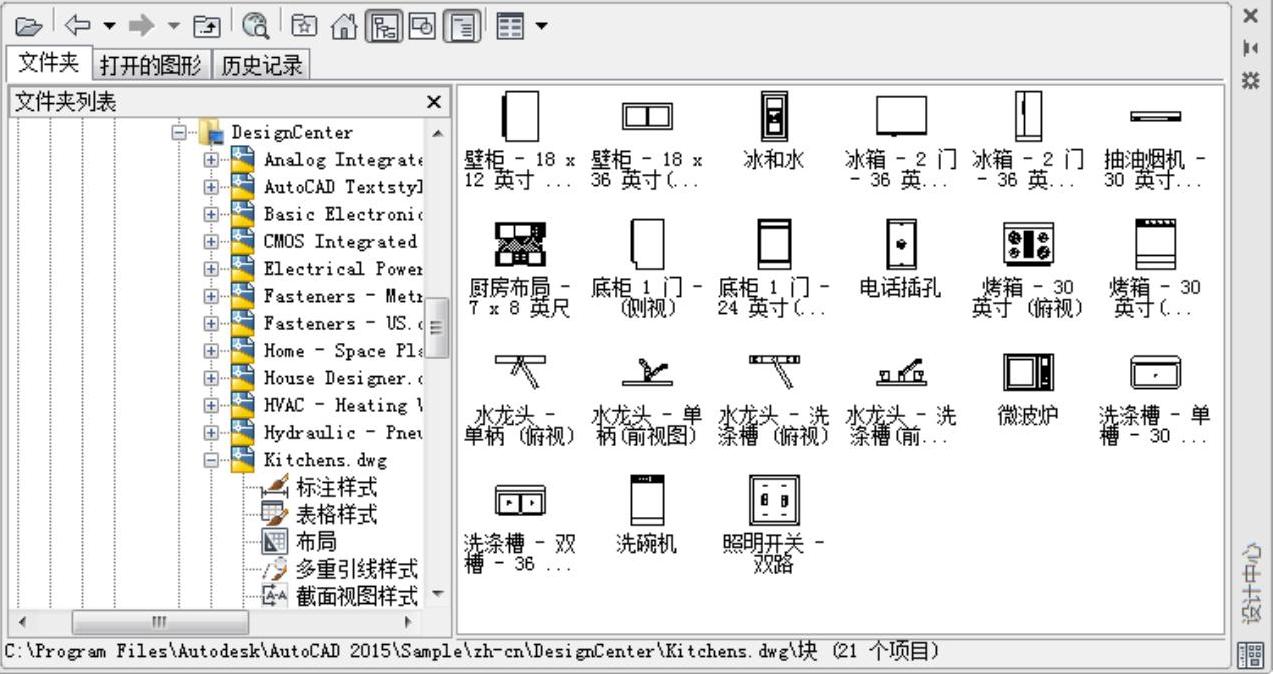Select the 水龙头 单柄 (俯视) block
This screenshot has height=674, width=1273.
[x=520, y=398]
